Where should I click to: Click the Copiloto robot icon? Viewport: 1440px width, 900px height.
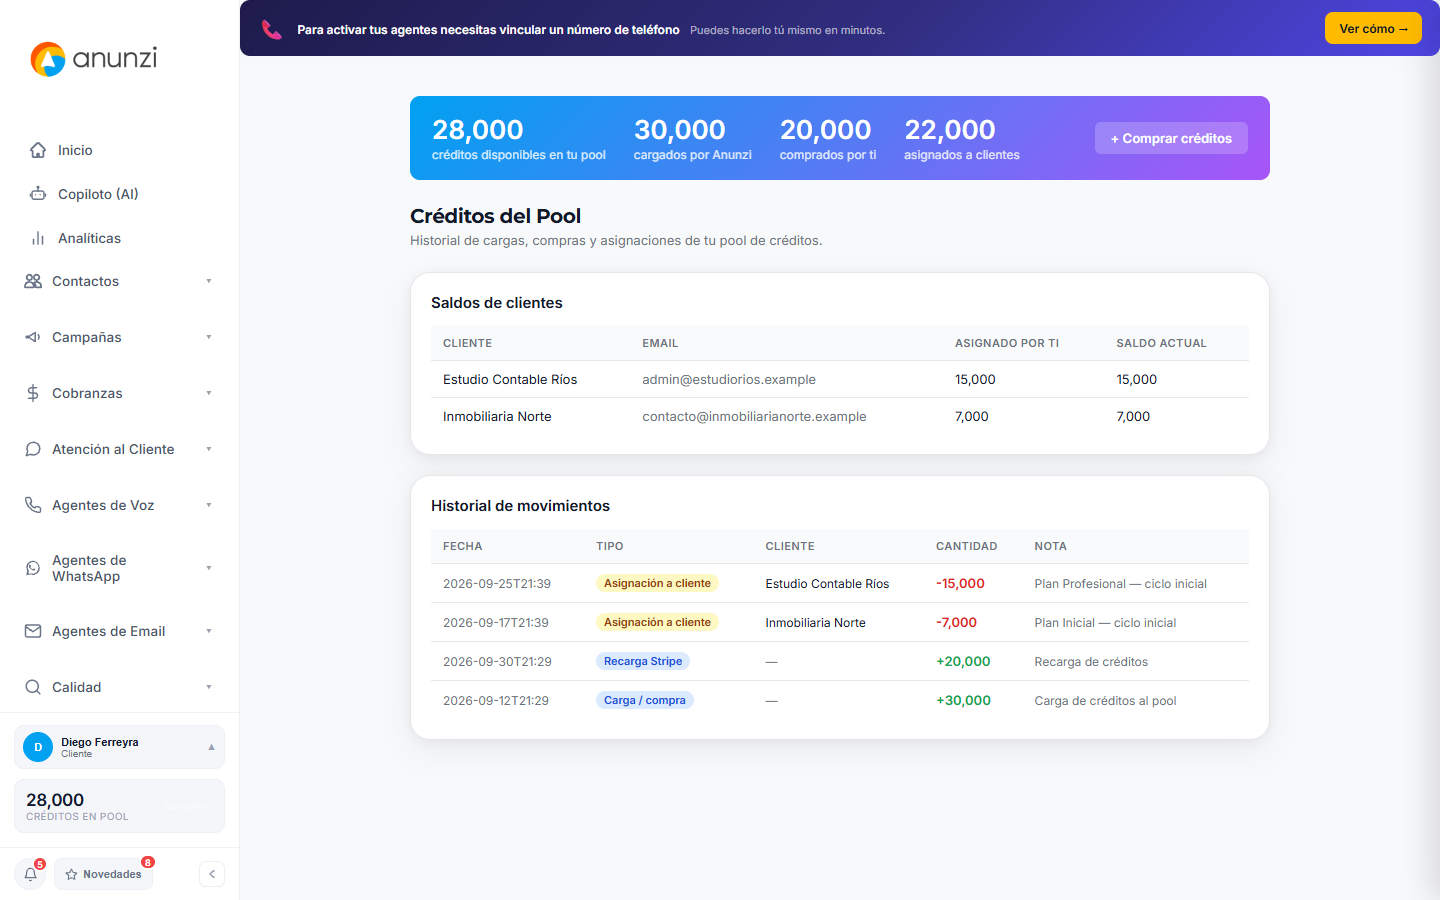pyautogui.click(x=38, y=194)
